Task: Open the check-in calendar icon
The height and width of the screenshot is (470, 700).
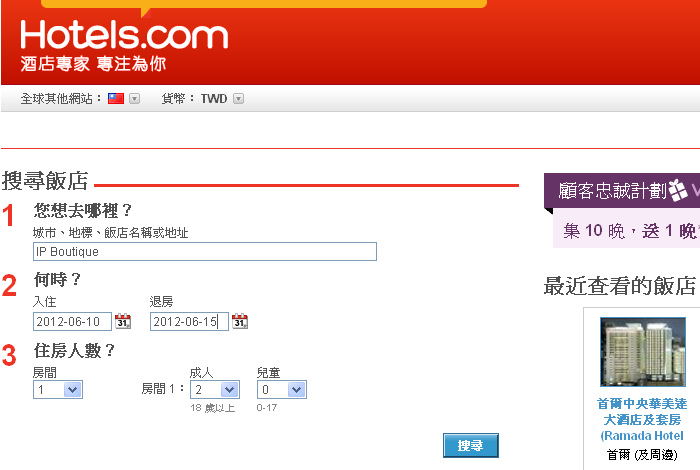Action: (123, 321)
